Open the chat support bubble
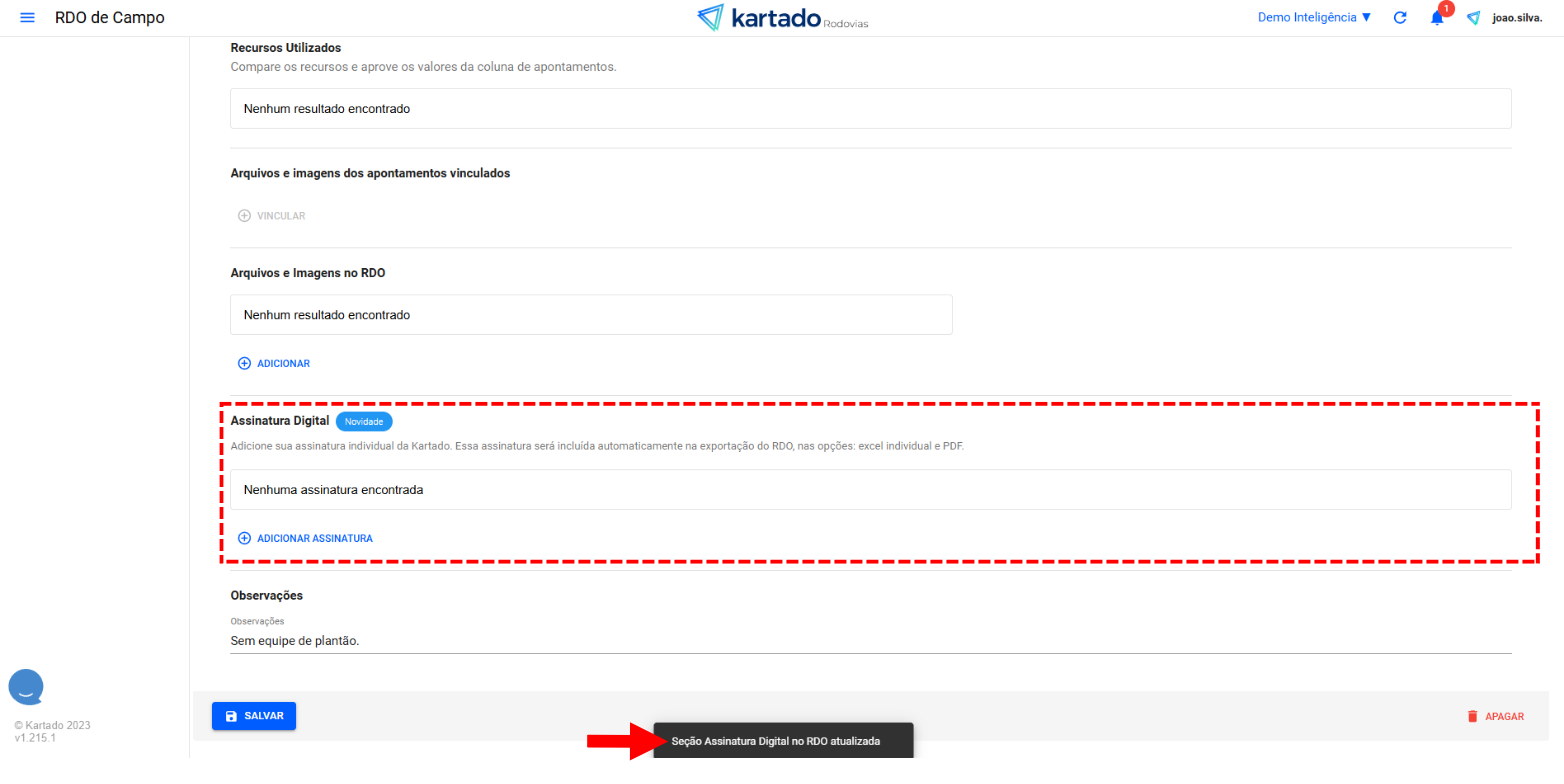Screen dimensions: 1564x784 [26, 686]
